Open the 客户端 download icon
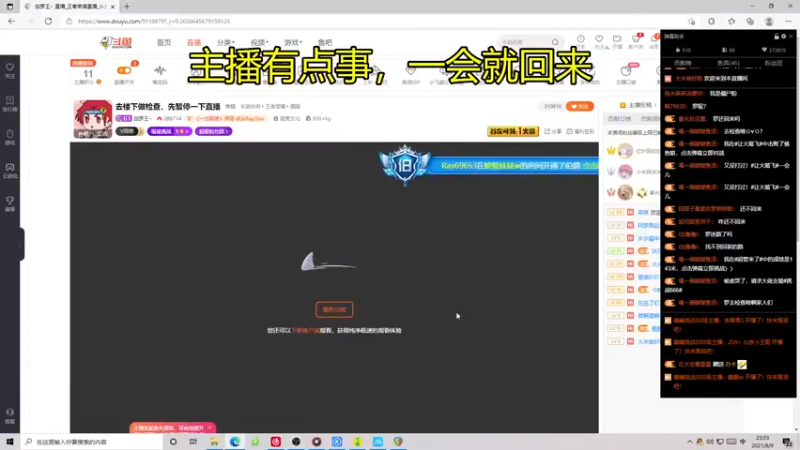 [x=636, y=41]
